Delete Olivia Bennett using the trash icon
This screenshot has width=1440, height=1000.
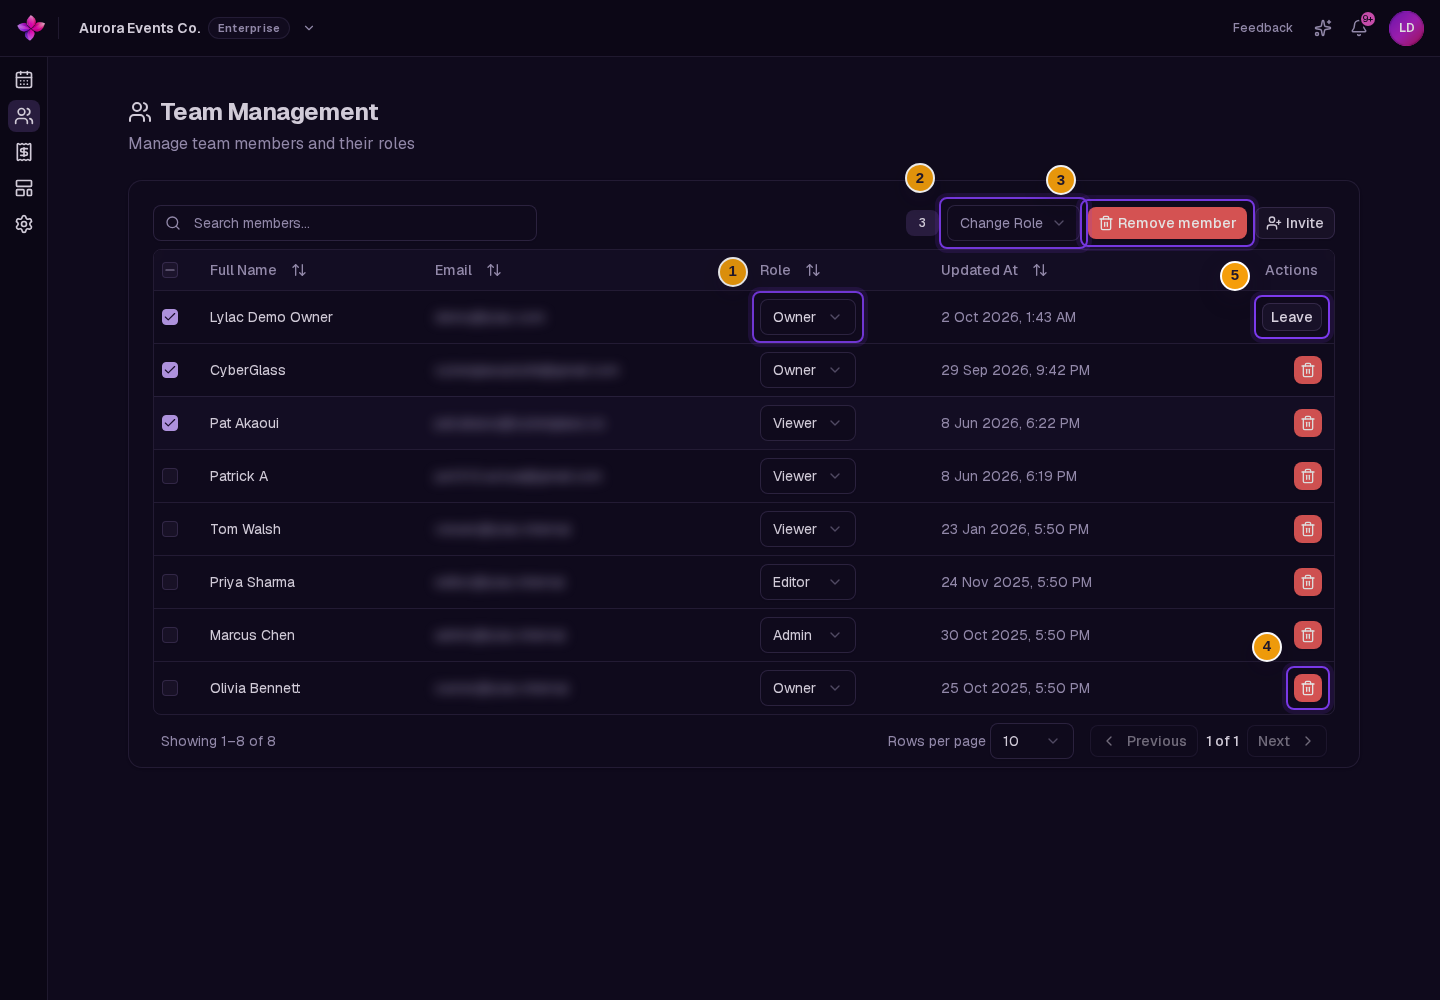tap(1308, 688)
